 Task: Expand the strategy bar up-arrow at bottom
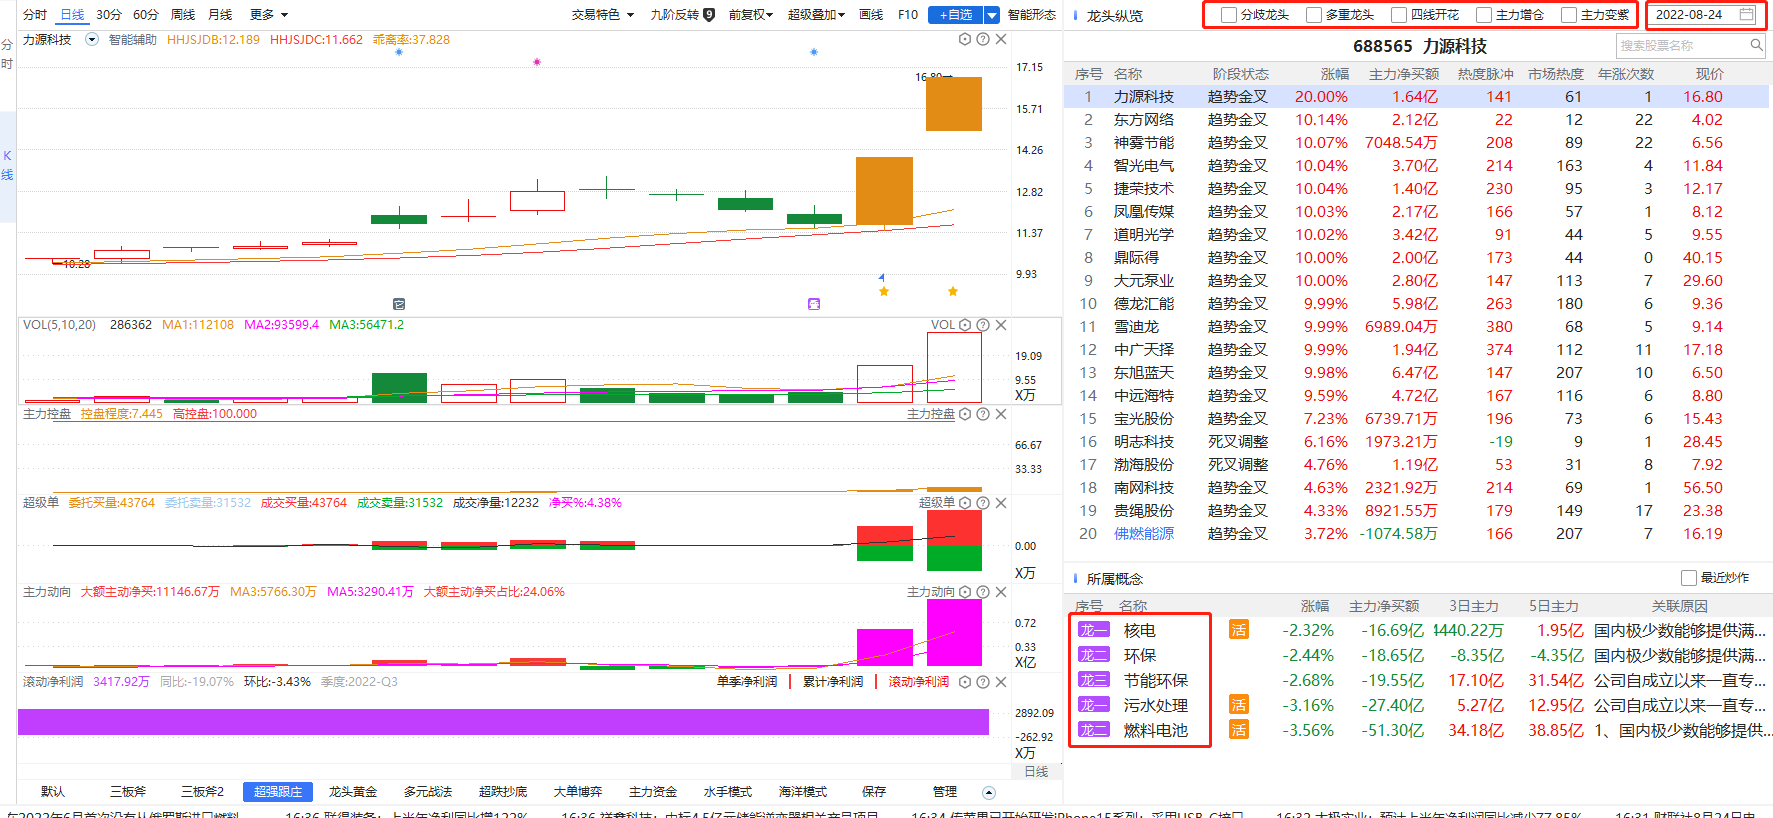[x=989, y=793]
